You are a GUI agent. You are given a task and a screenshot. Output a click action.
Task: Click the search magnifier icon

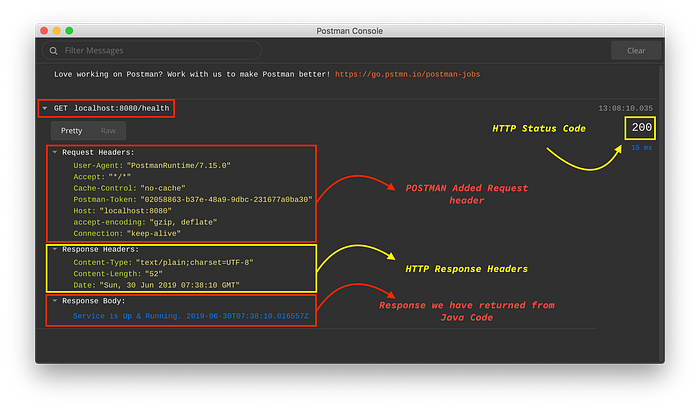[54, 50]
